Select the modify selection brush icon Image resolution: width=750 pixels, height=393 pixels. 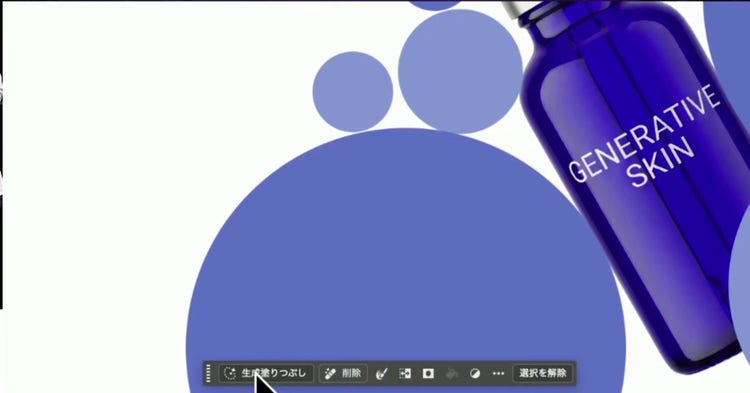pos(381,373)
